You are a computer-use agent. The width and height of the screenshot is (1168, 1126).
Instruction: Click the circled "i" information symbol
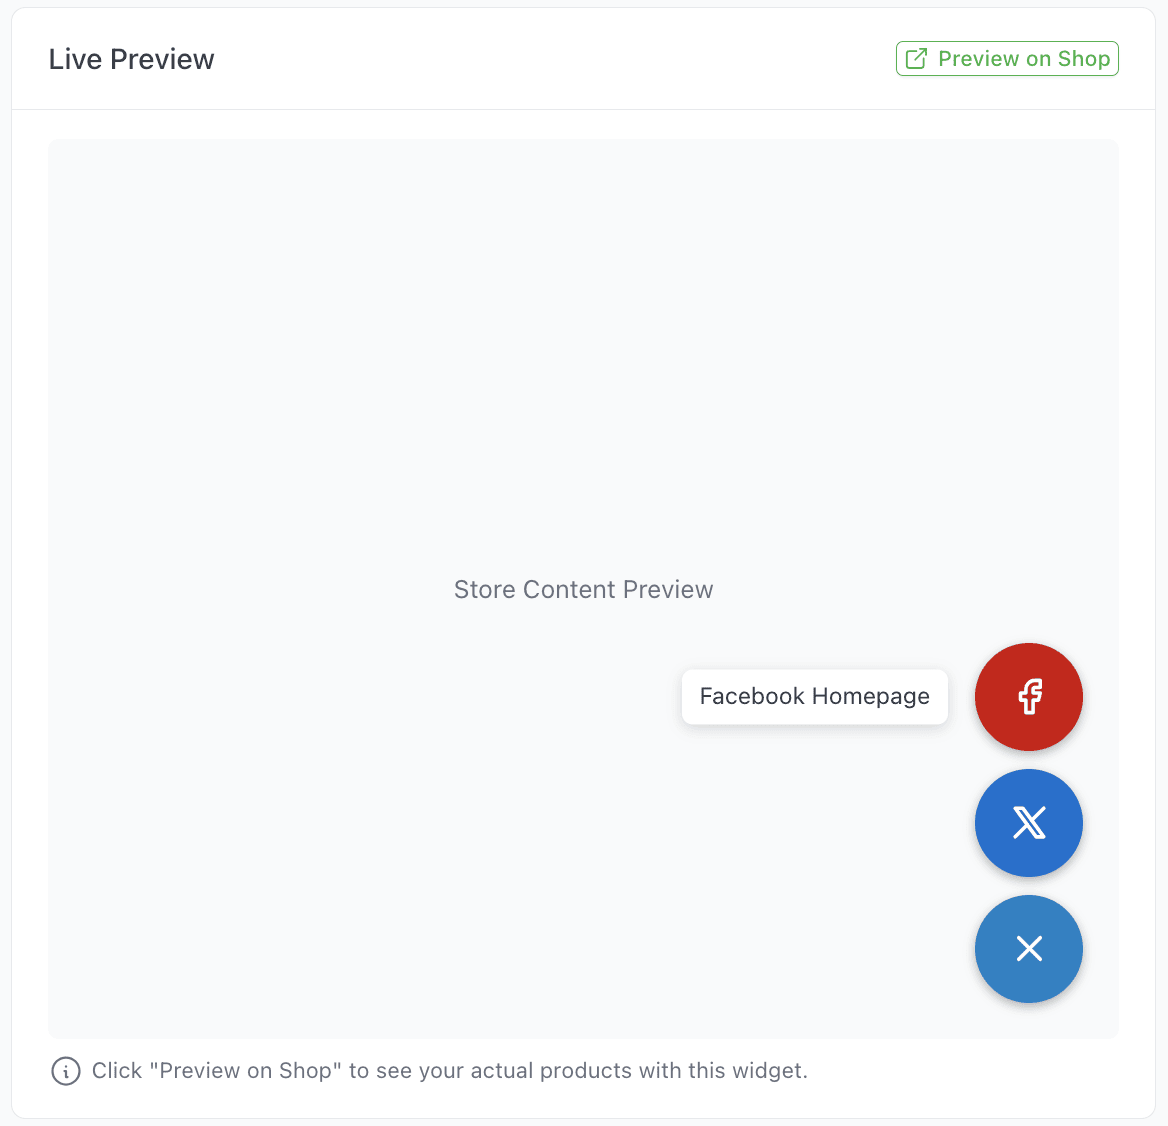tap(66, 1071)
